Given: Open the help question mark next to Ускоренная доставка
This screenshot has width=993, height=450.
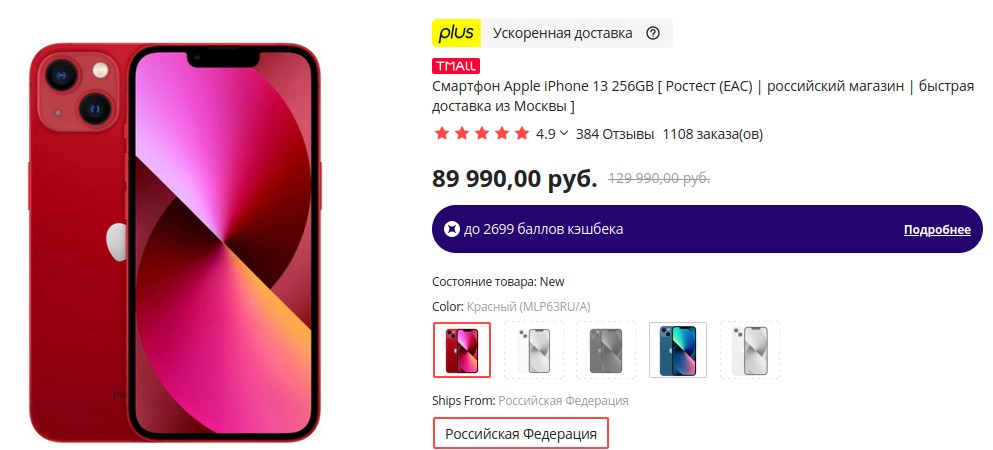Looking at the screenshot, I should coord(653,34).
